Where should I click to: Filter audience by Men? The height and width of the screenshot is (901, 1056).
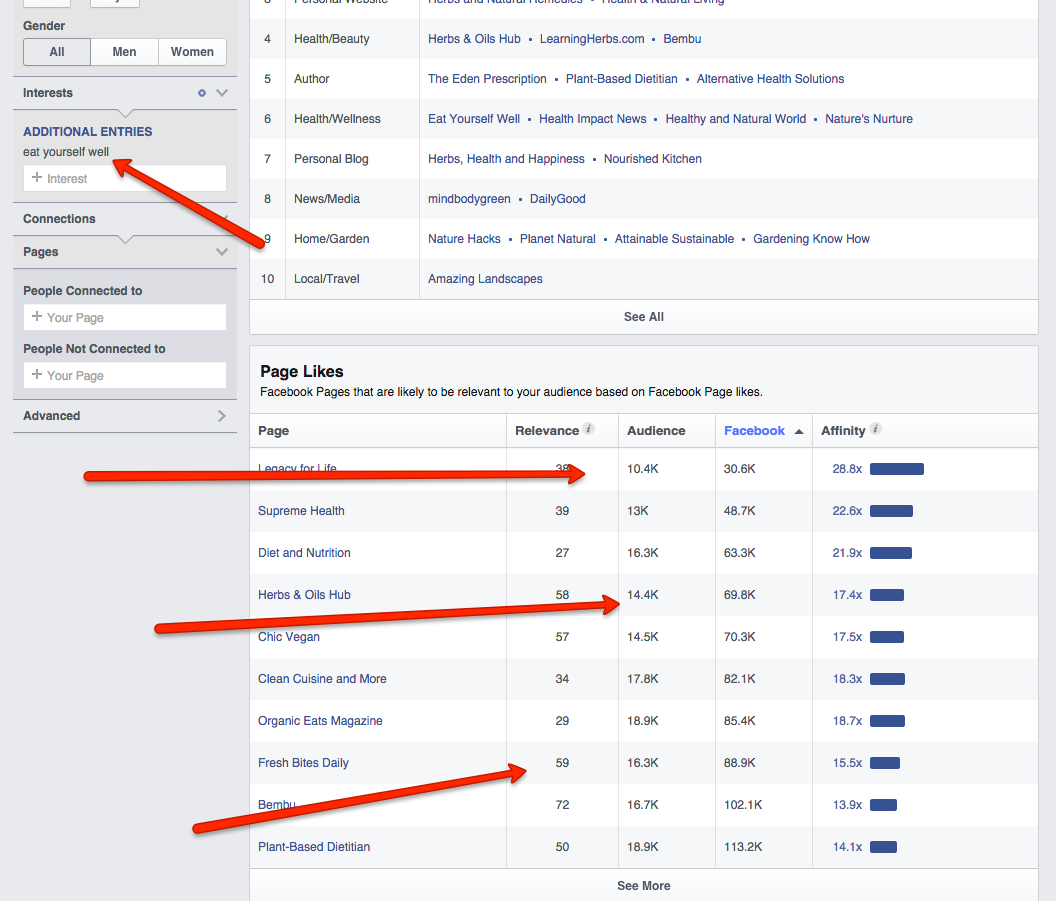[125, 52]
